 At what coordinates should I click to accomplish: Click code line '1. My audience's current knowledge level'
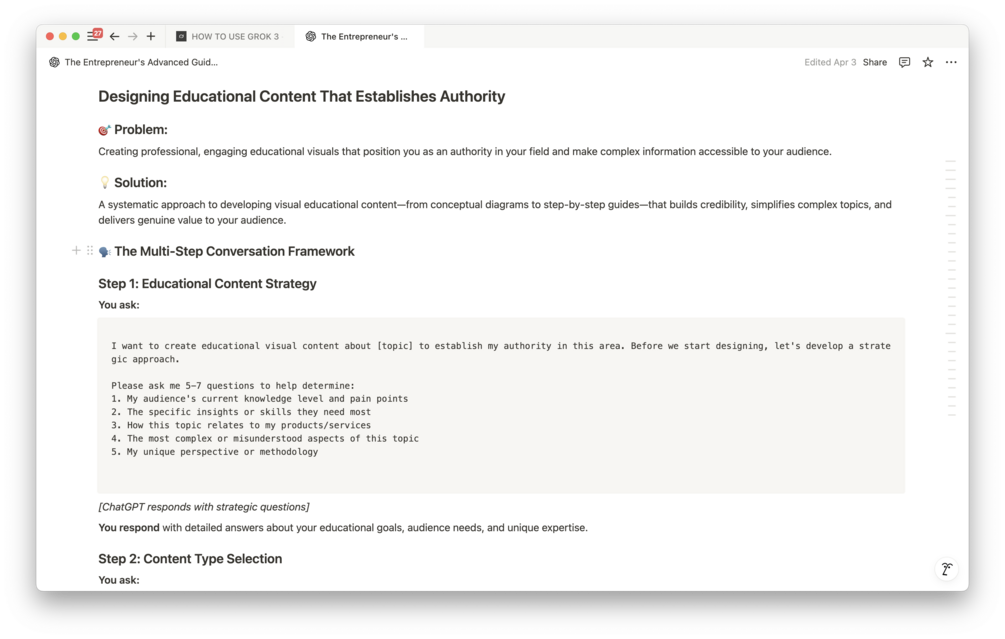click(x=259, y=399)
